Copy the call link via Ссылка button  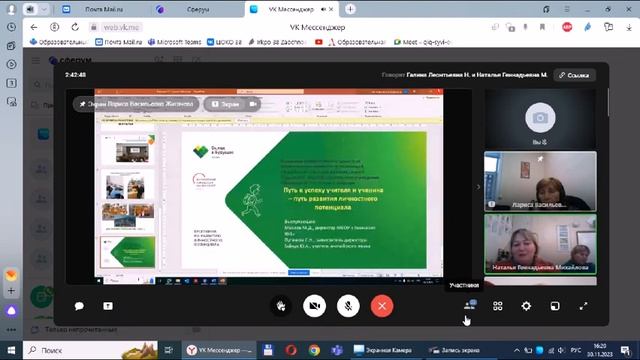(574, 75)
